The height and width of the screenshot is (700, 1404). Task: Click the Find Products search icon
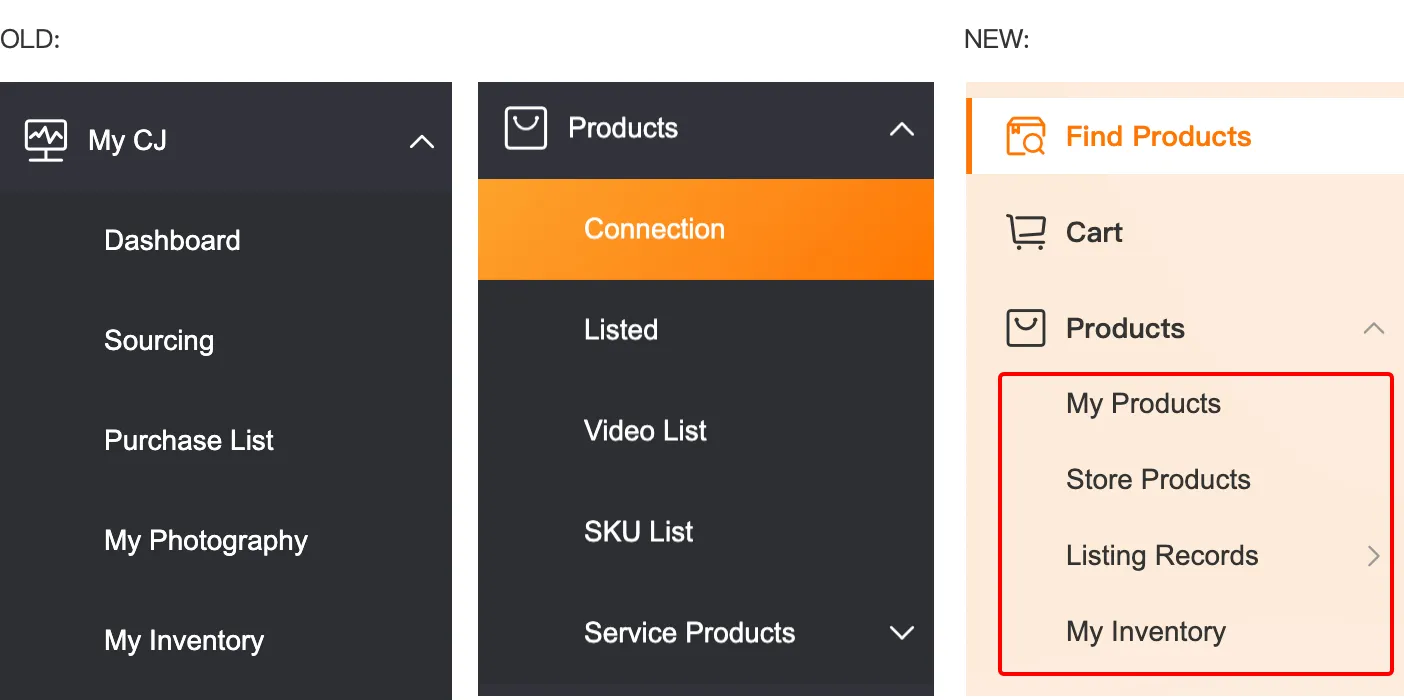click(1025, 137)
